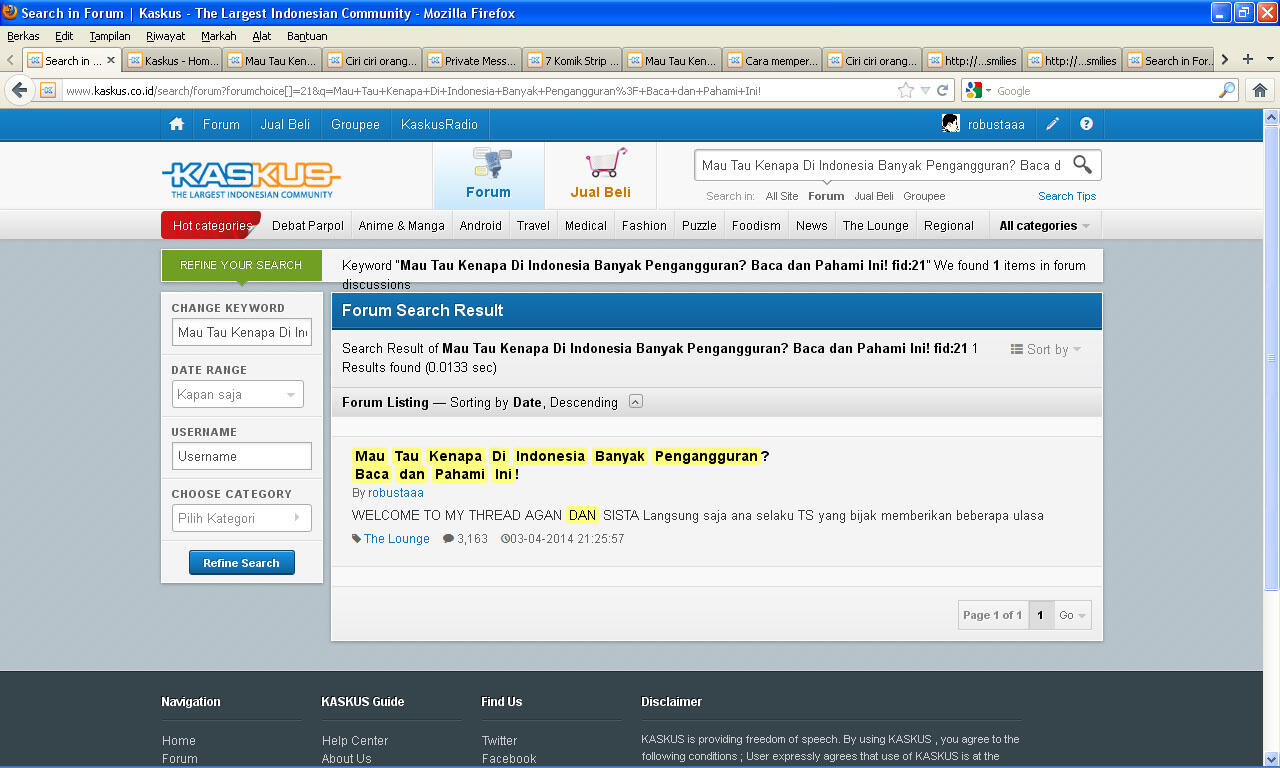
Task: Open the Kapan saja date range dropdown
Action: pyautogui.click(x=238, y=394)
